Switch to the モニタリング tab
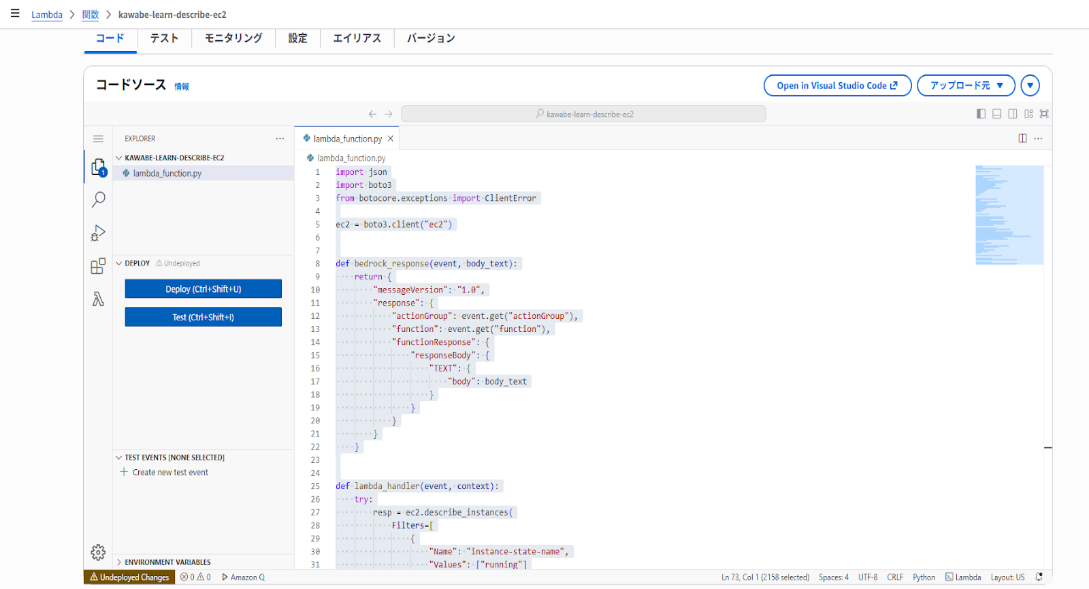This screenshot has height=589, width=1089. [x=233, y=38]
